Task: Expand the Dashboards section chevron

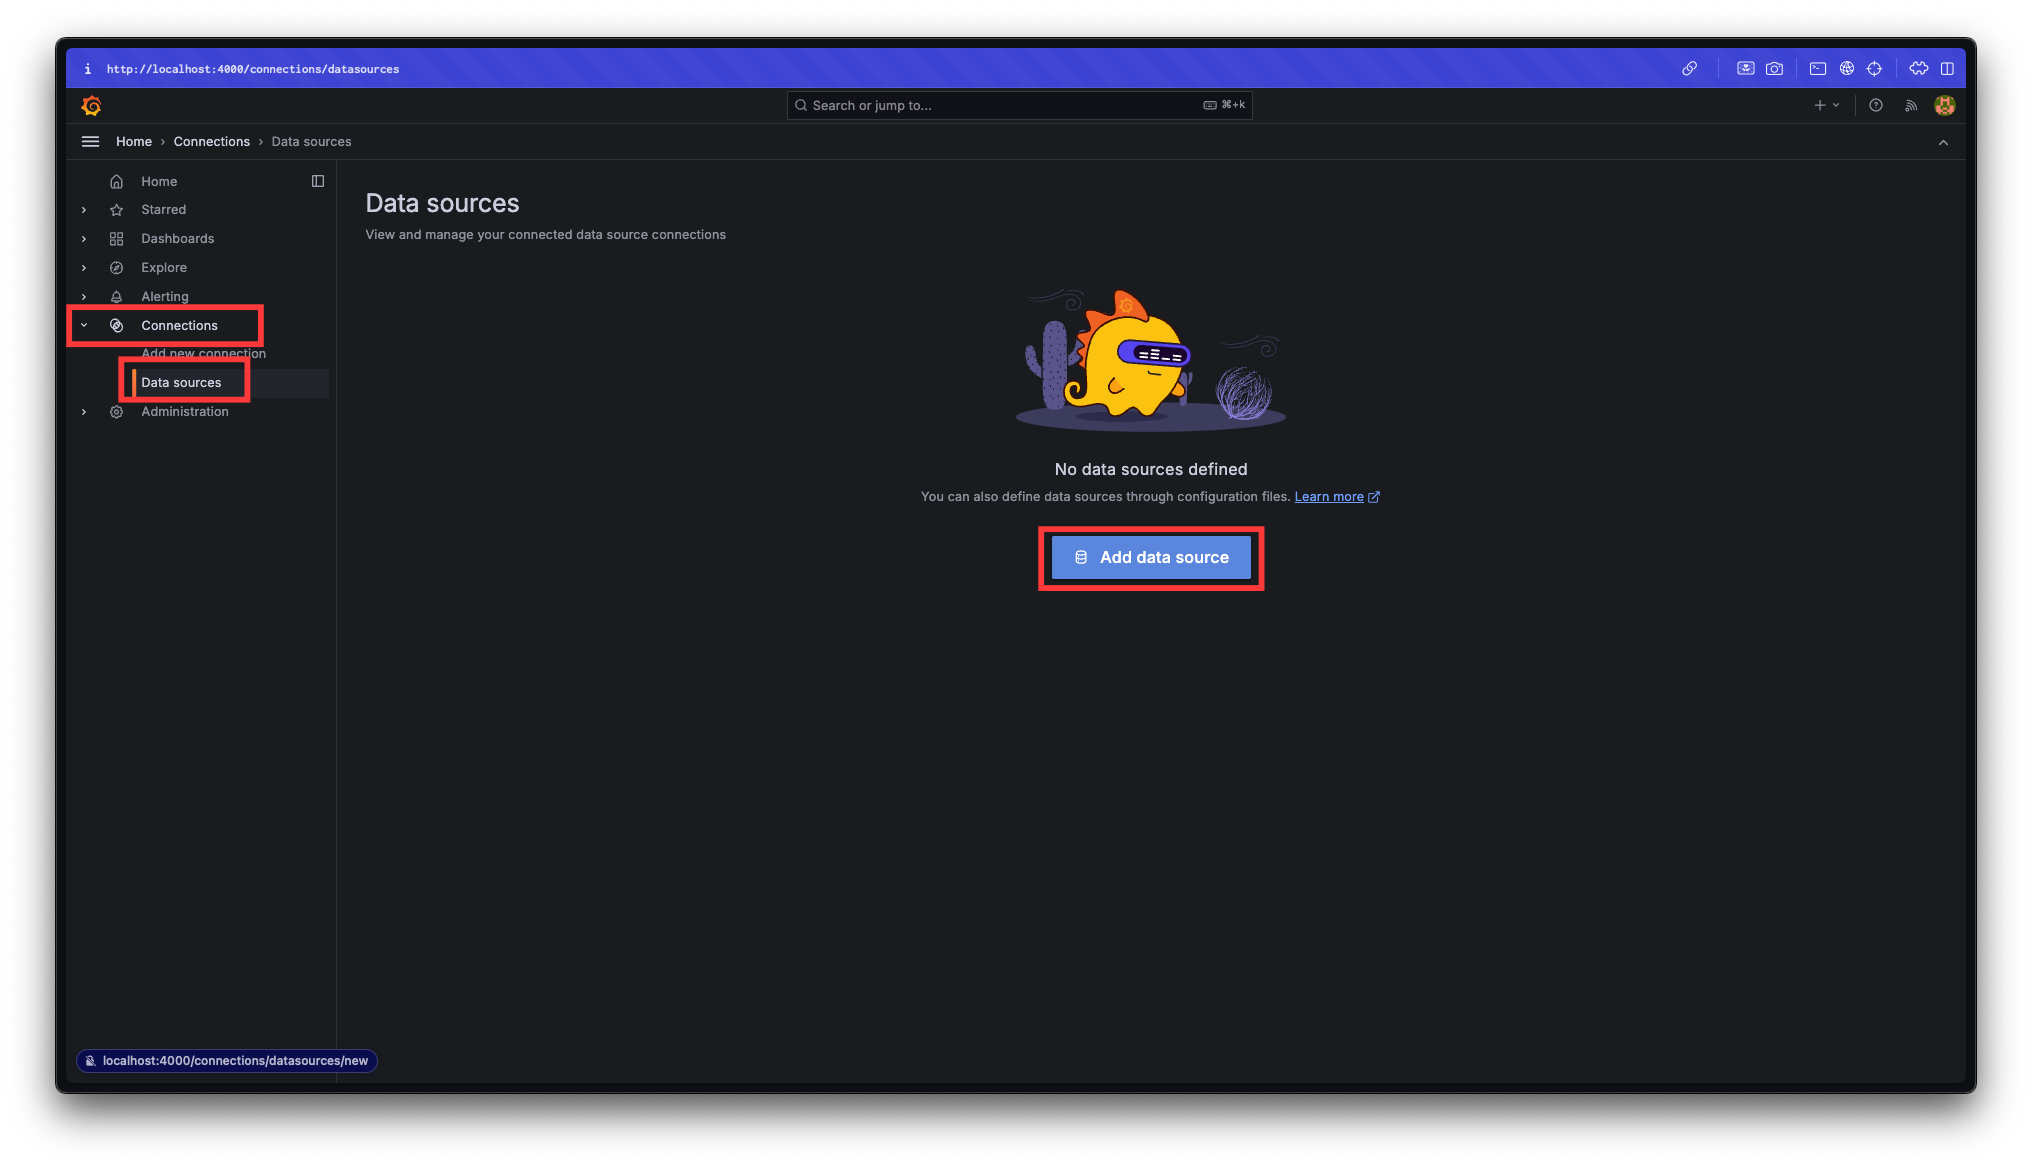Action: point(84,239)
